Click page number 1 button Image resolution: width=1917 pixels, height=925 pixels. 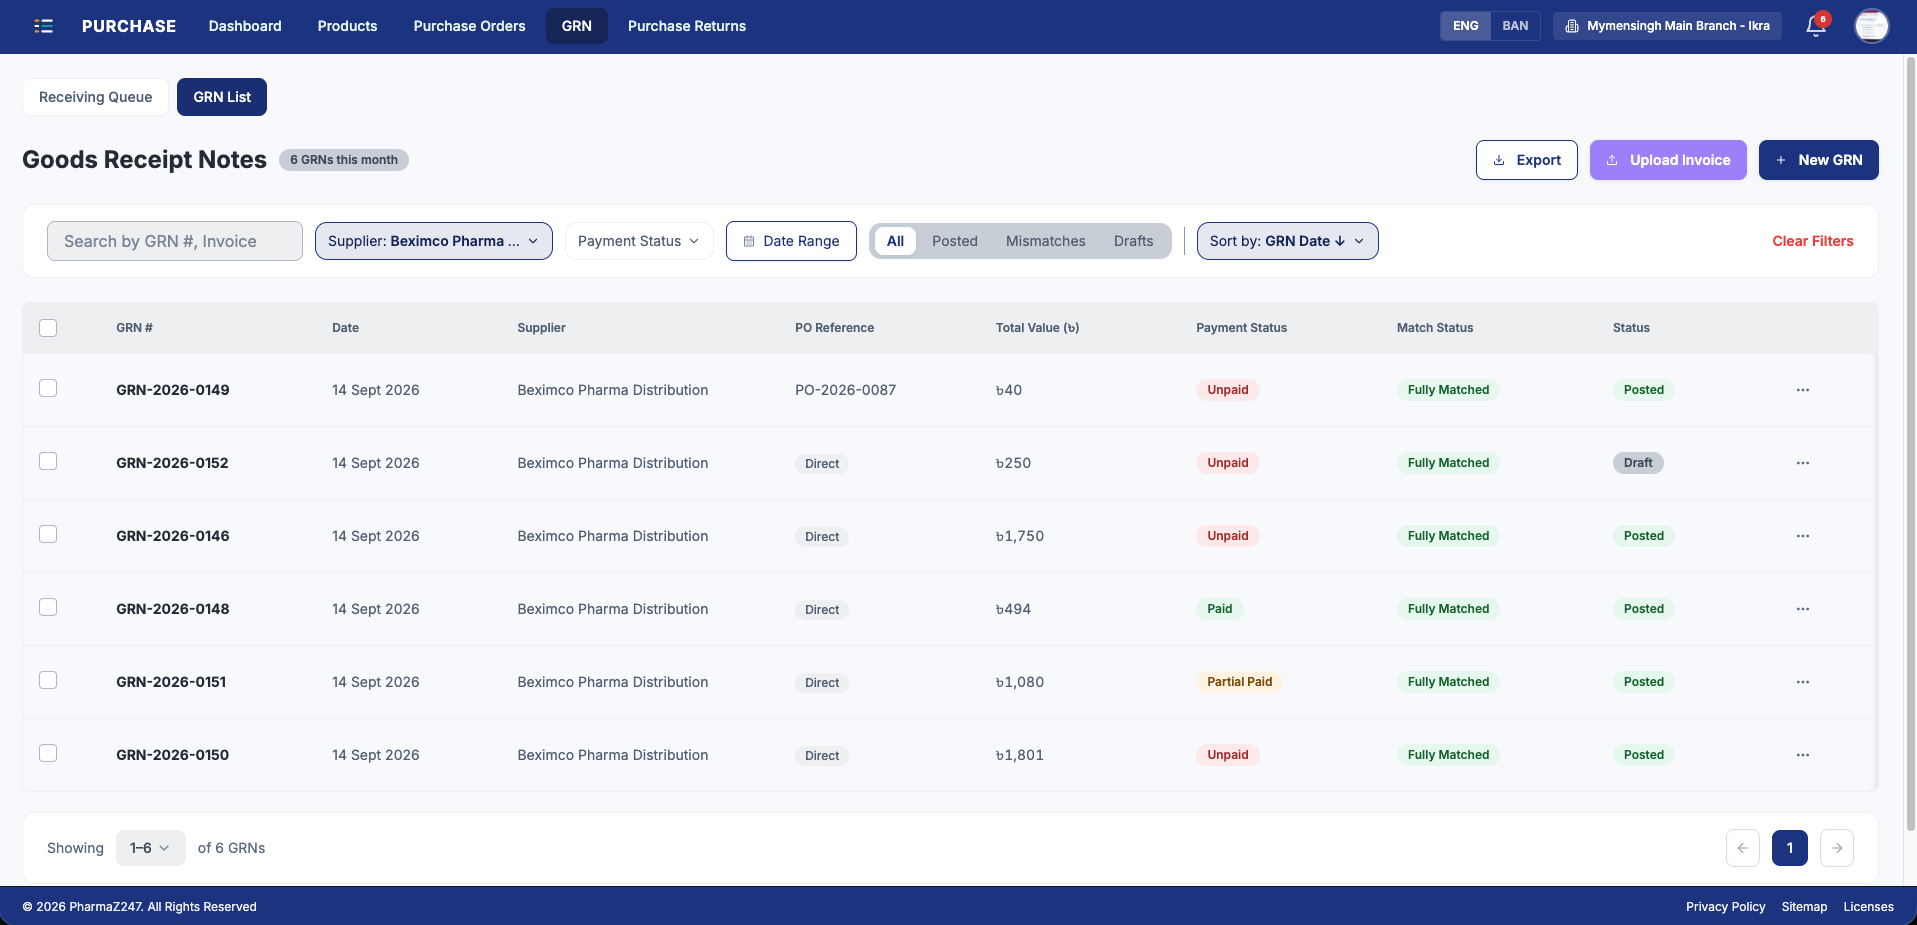point(1789,848)
